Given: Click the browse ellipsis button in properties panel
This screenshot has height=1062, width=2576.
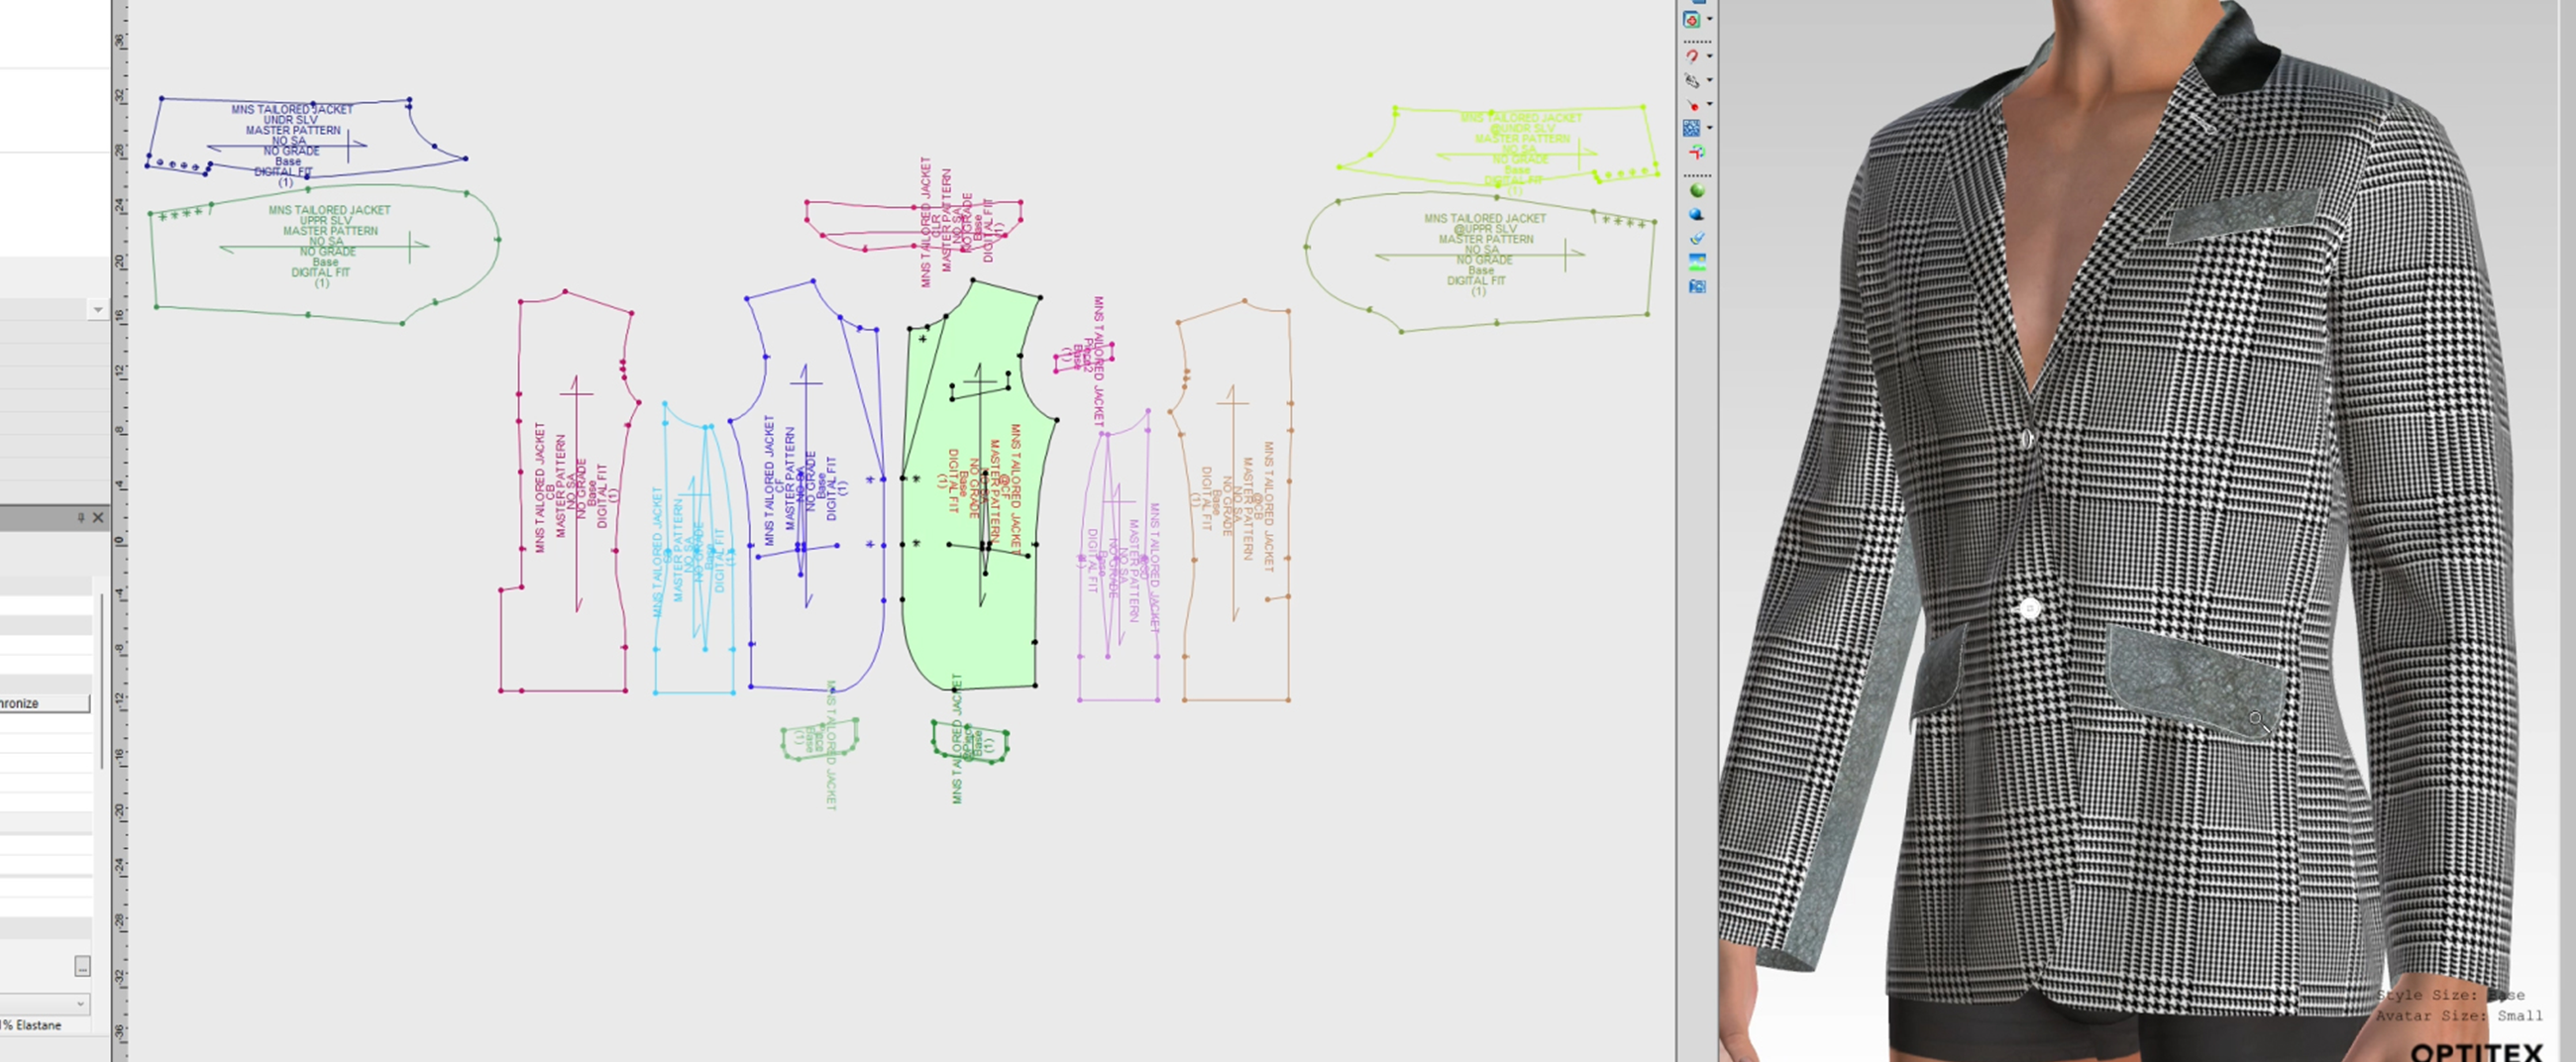Looking at the screenshot, I should (x=81, y=965).
